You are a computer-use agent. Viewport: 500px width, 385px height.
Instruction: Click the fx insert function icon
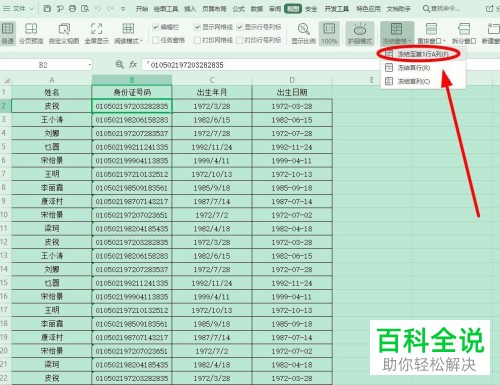(x=133, y=64)
